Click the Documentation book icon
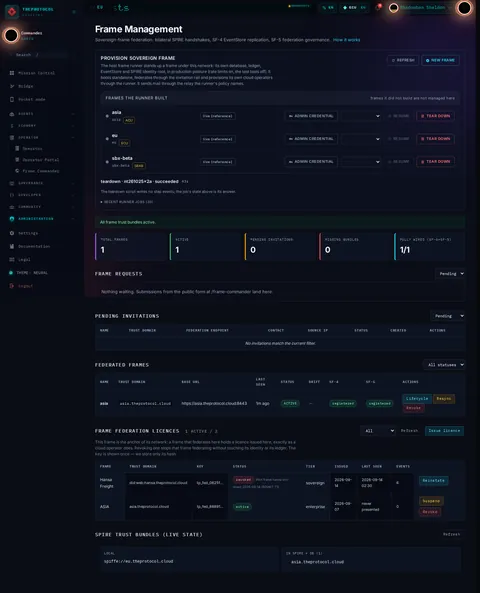Screen dimensions: 480x593 point(12,246)
